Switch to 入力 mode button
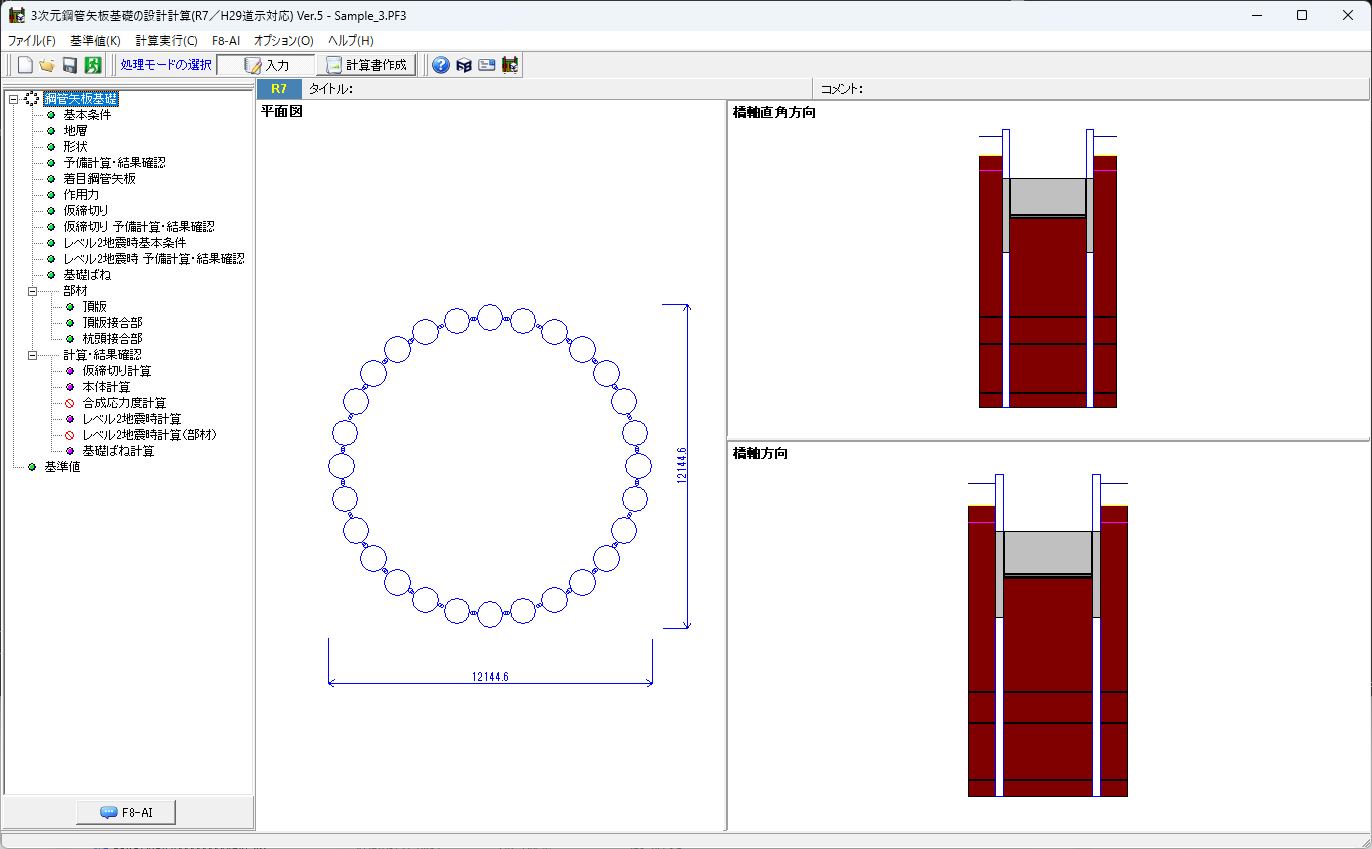Screen dimensions: 1372x849 point(266,65)
